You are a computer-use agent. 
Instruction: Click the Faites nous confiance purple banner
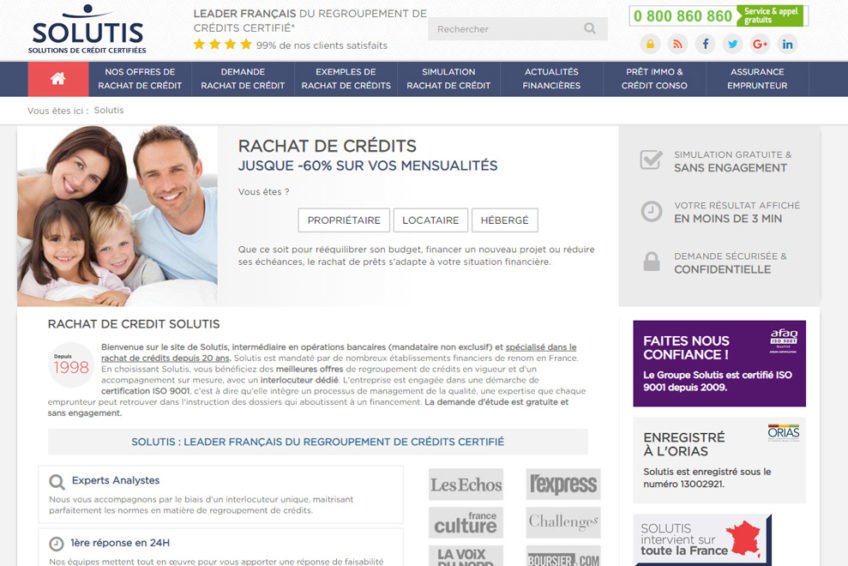[x=719, y=363]
